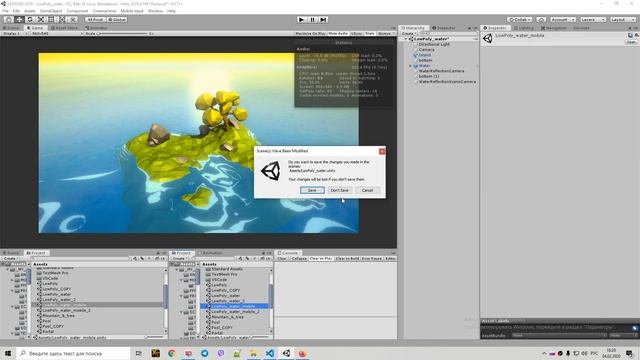Viewport: 640px width, 360px height.
Task: Click the Play button
Action: [x=301, y=19]
